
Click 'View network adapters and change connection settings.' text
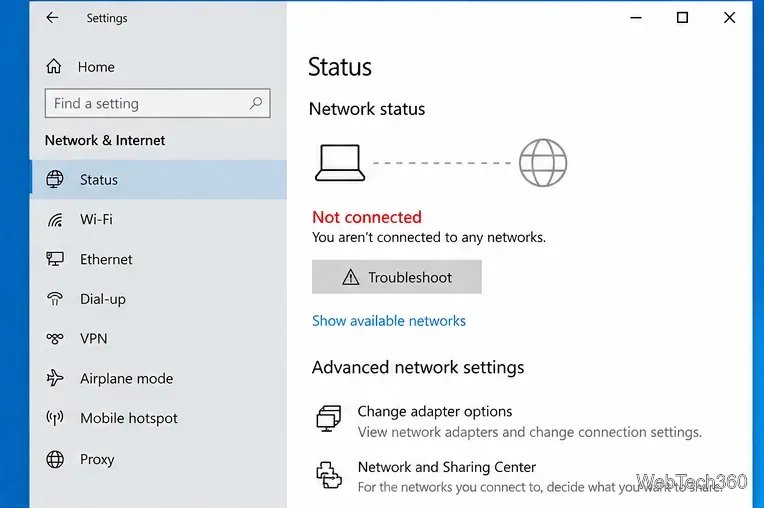coord(530,432)
